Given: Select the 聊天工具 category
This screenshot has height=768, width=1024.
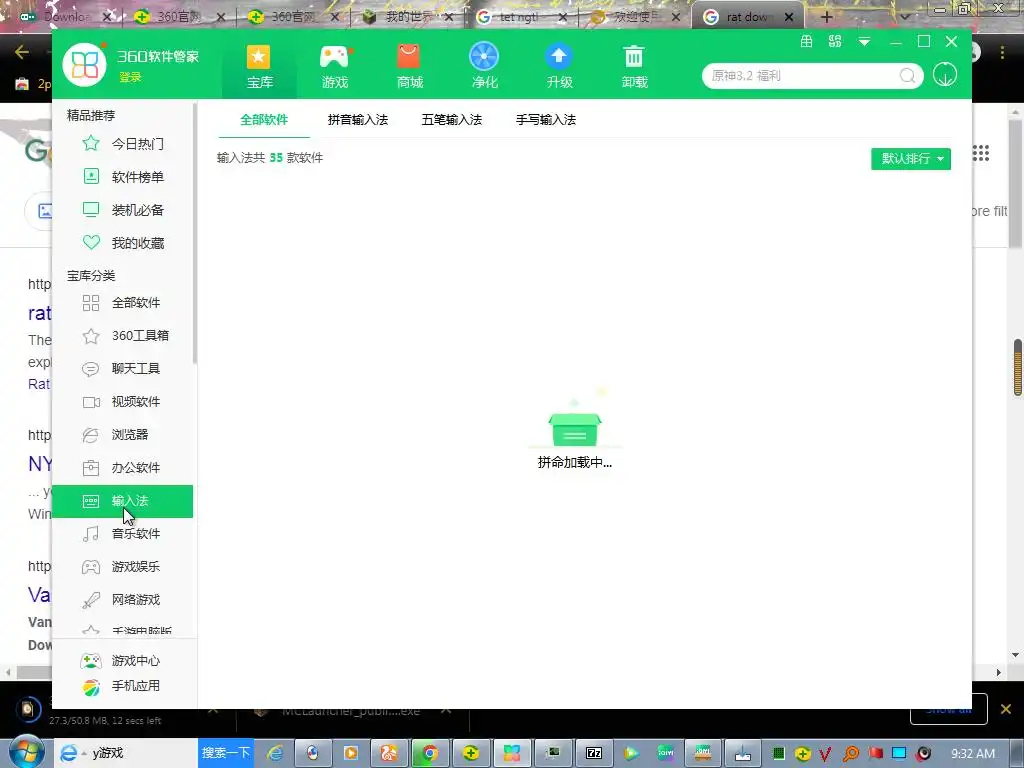Looking at the screenshot, I should pyautogui.click(x=123, y=368).
